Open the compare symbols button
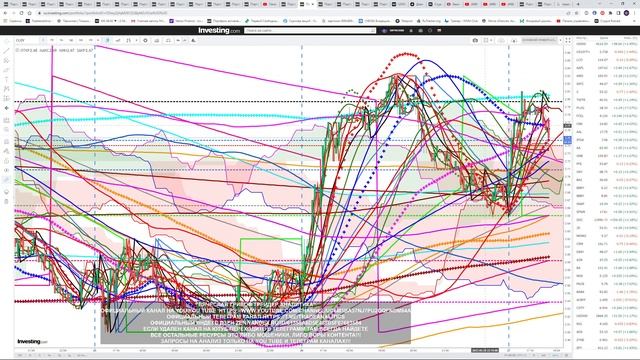 [x=118, y=40]
